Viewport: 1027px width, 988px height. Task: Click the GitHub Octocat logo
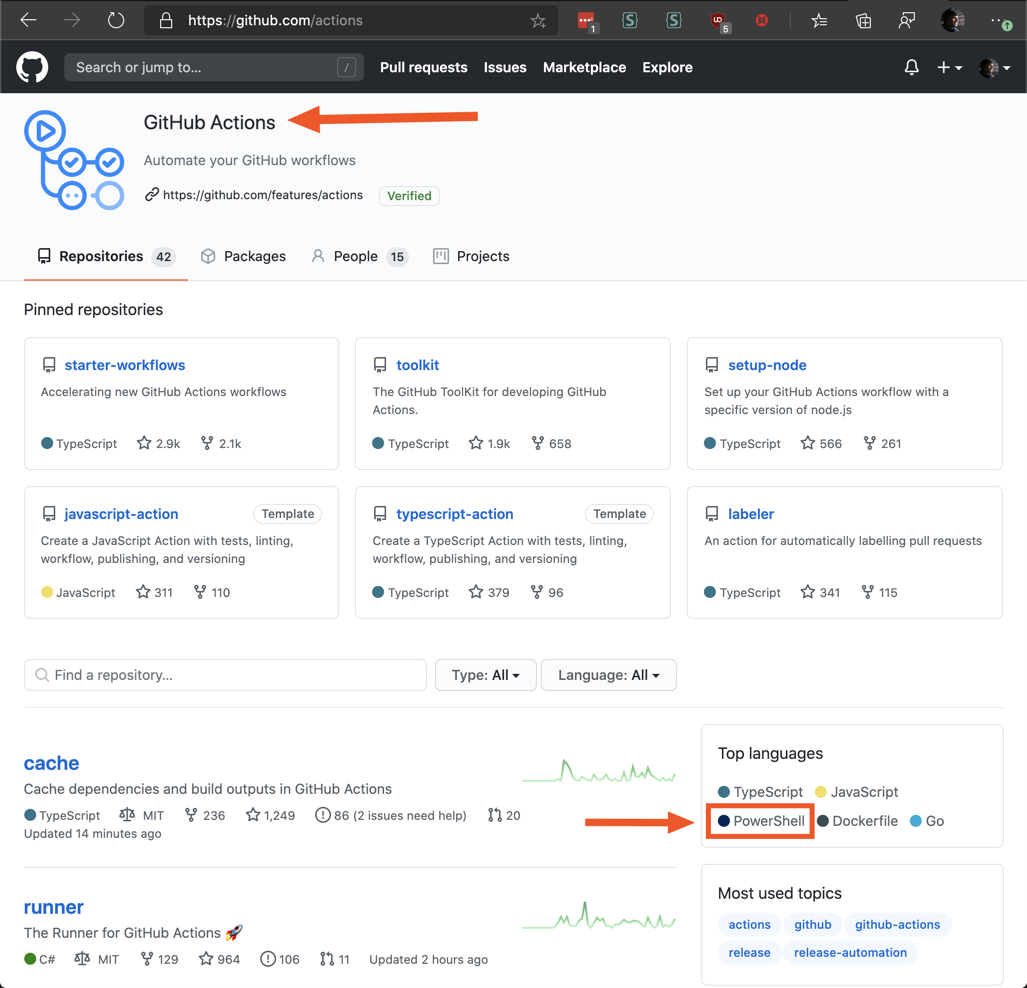tap(31, 67)
